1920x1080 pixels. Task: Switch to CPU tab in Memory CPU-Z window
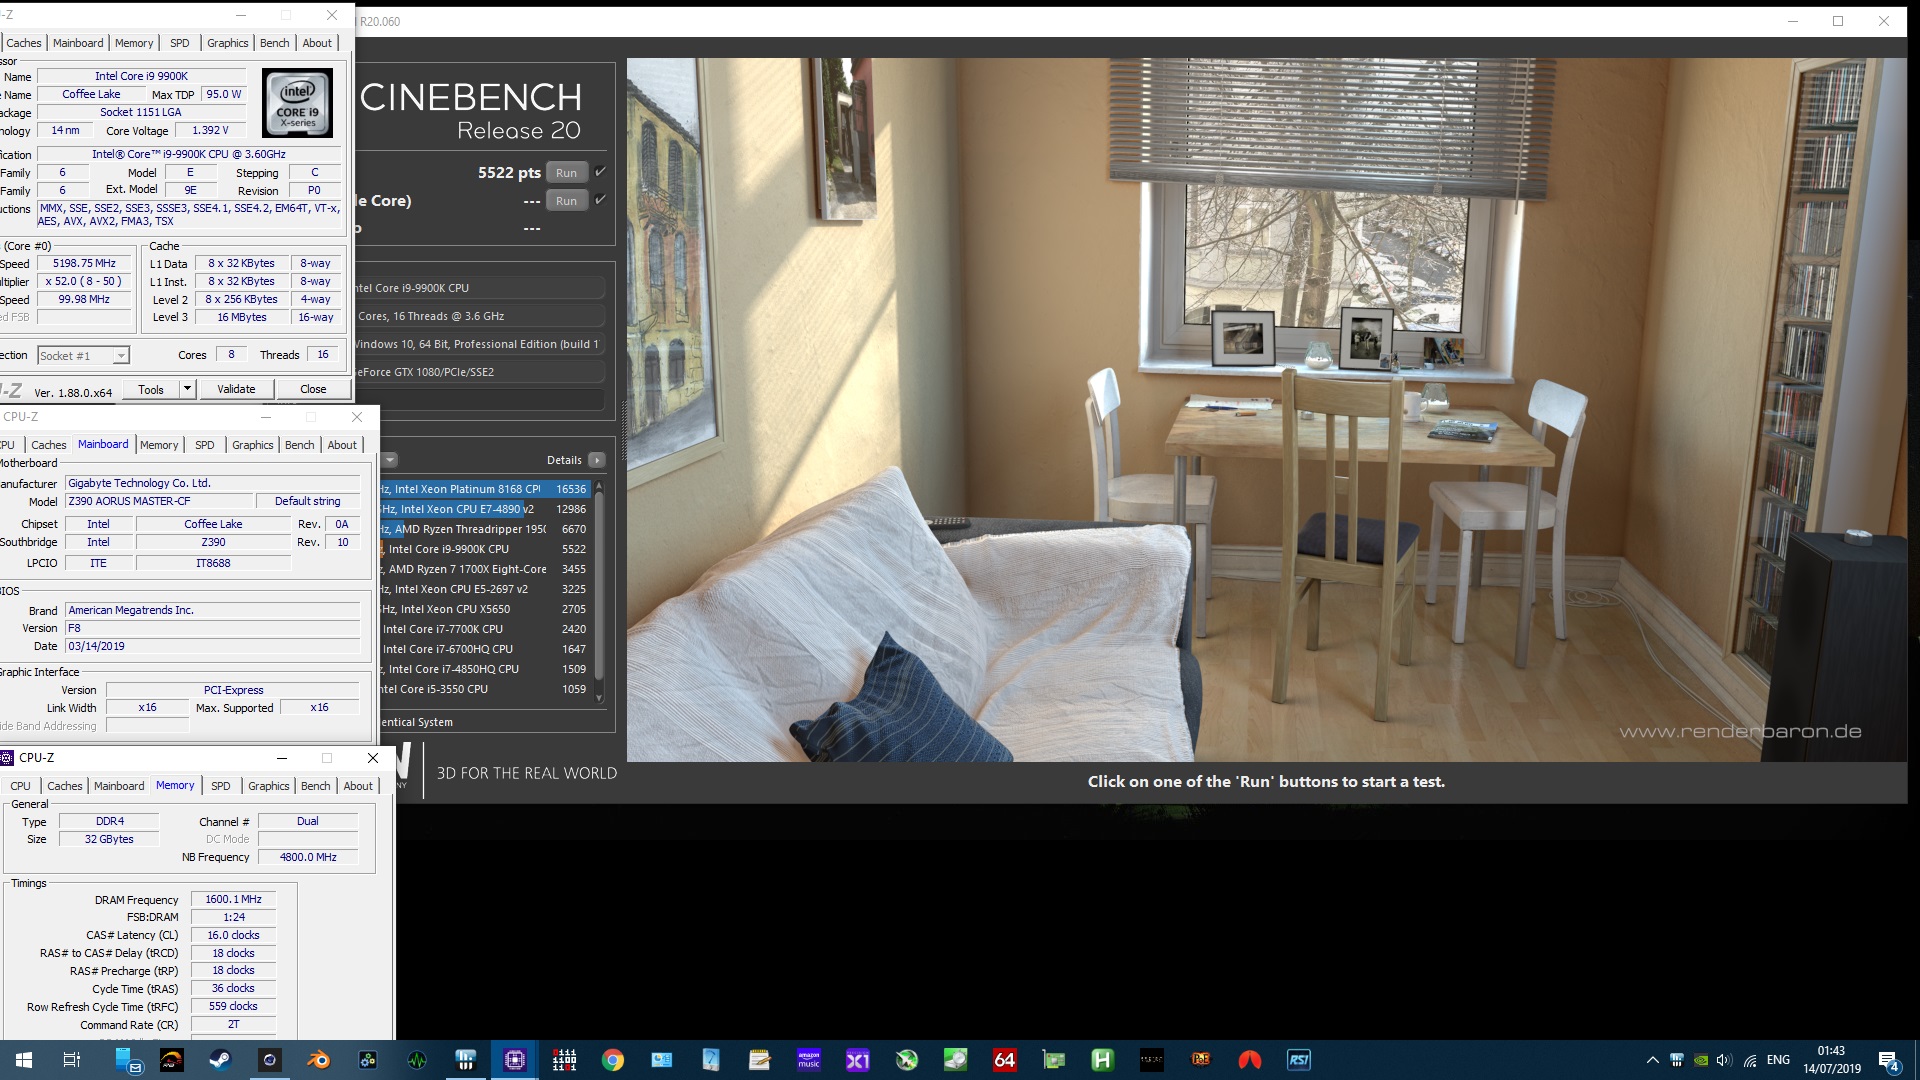(20, 786)
